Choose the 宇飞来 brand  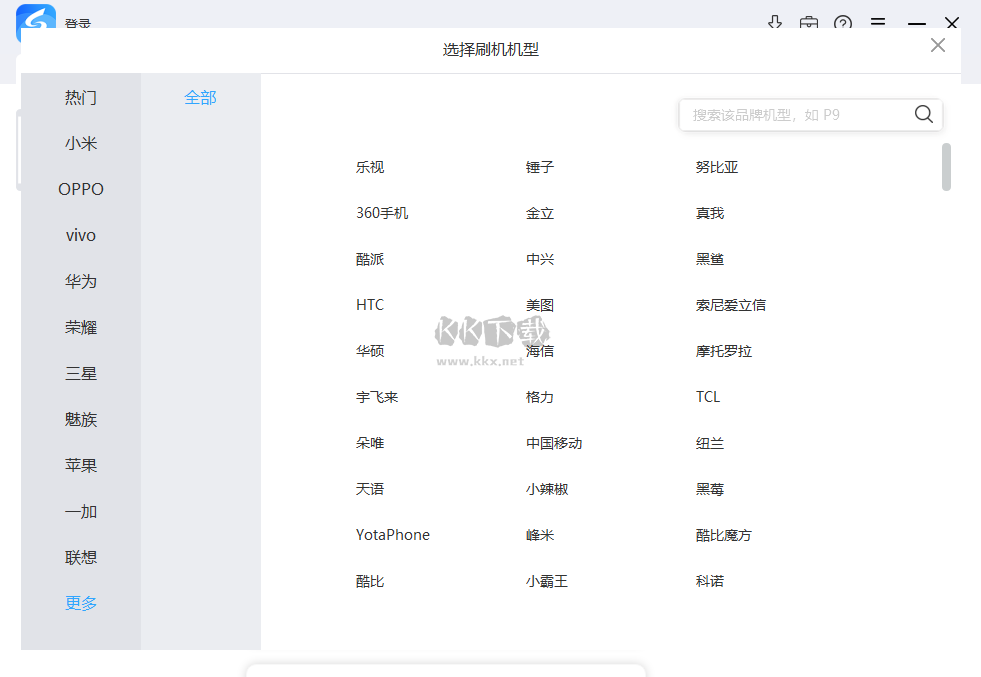pos(377,397)
